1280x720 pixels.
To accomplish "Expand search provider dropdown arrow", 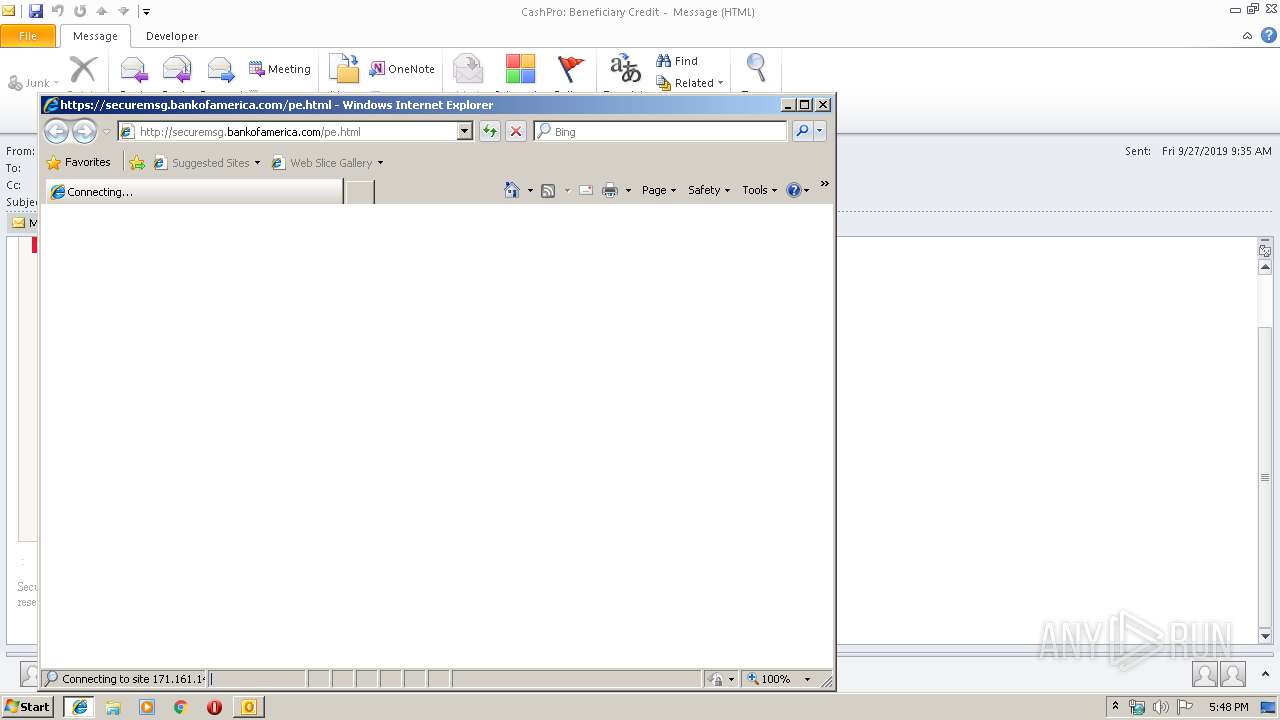I will tap(820, 131).
